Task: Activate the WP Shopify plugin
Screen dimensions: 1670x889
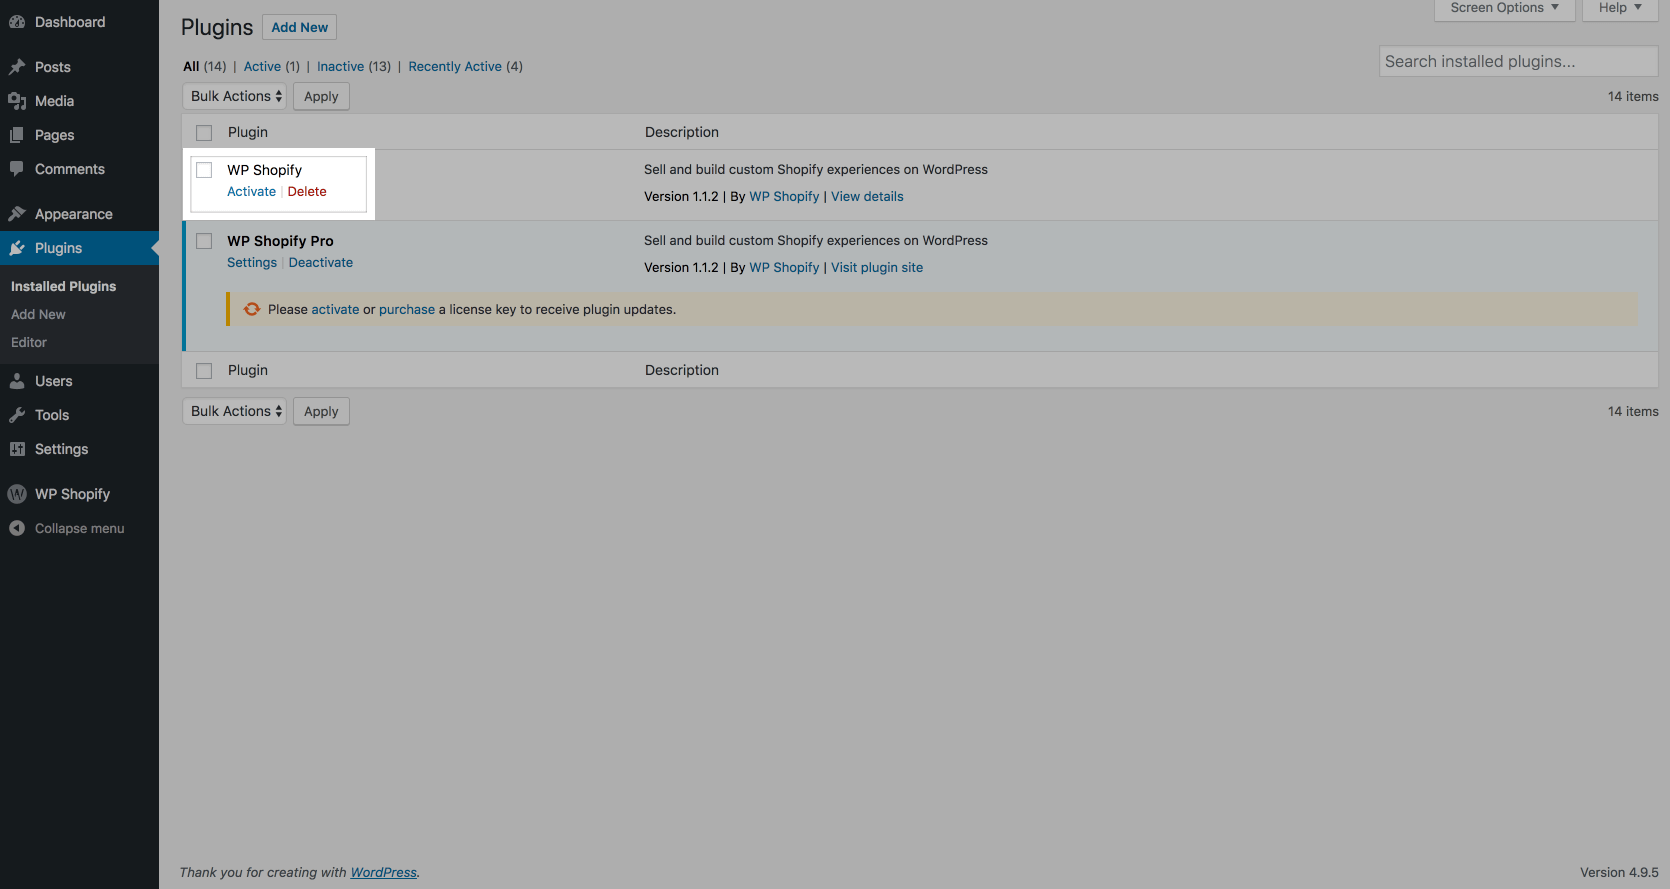Action: coord(251,191)
